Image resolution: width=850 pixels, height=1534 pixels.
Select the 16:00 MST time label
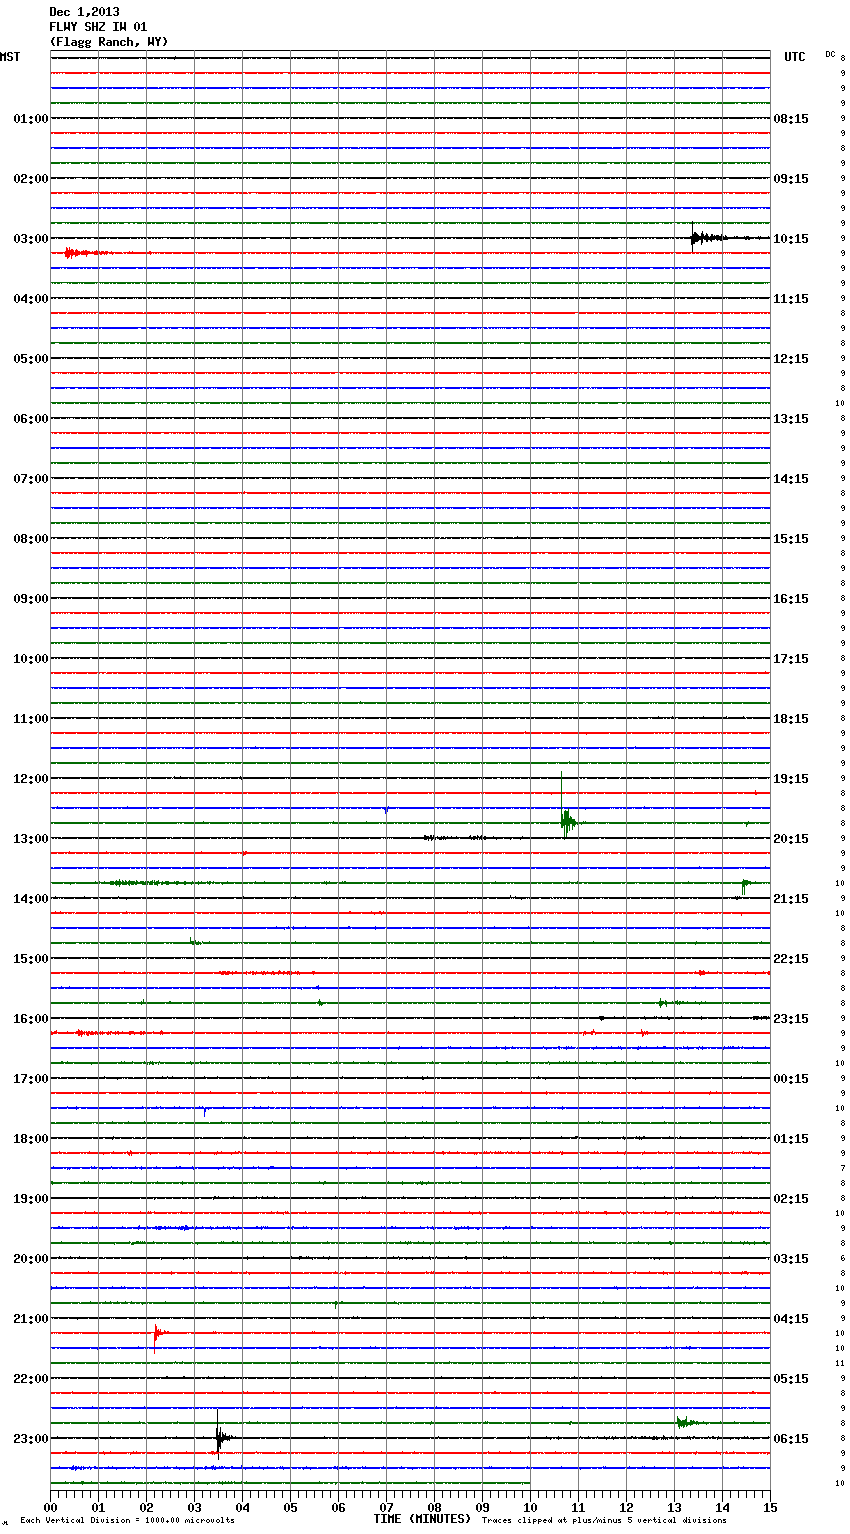tap(31, 1019)
